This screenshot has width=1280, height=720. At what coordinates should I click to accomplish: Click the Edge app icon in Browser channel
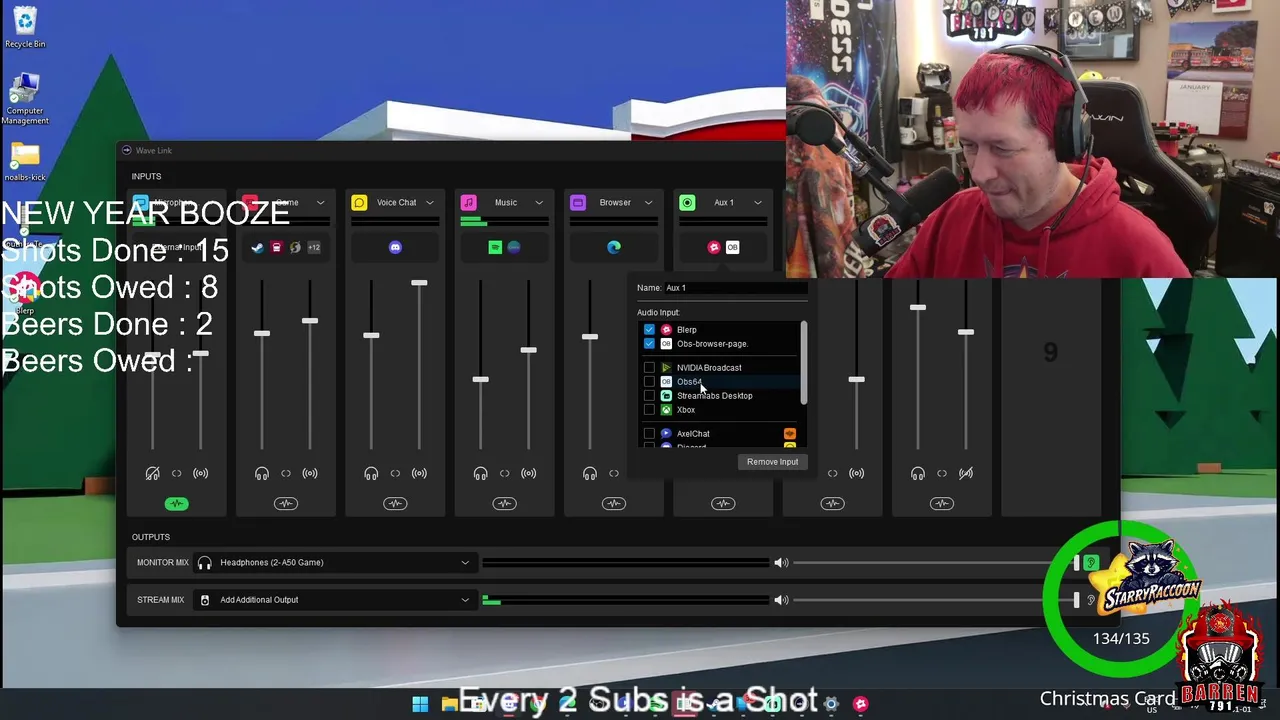[614, 247]
